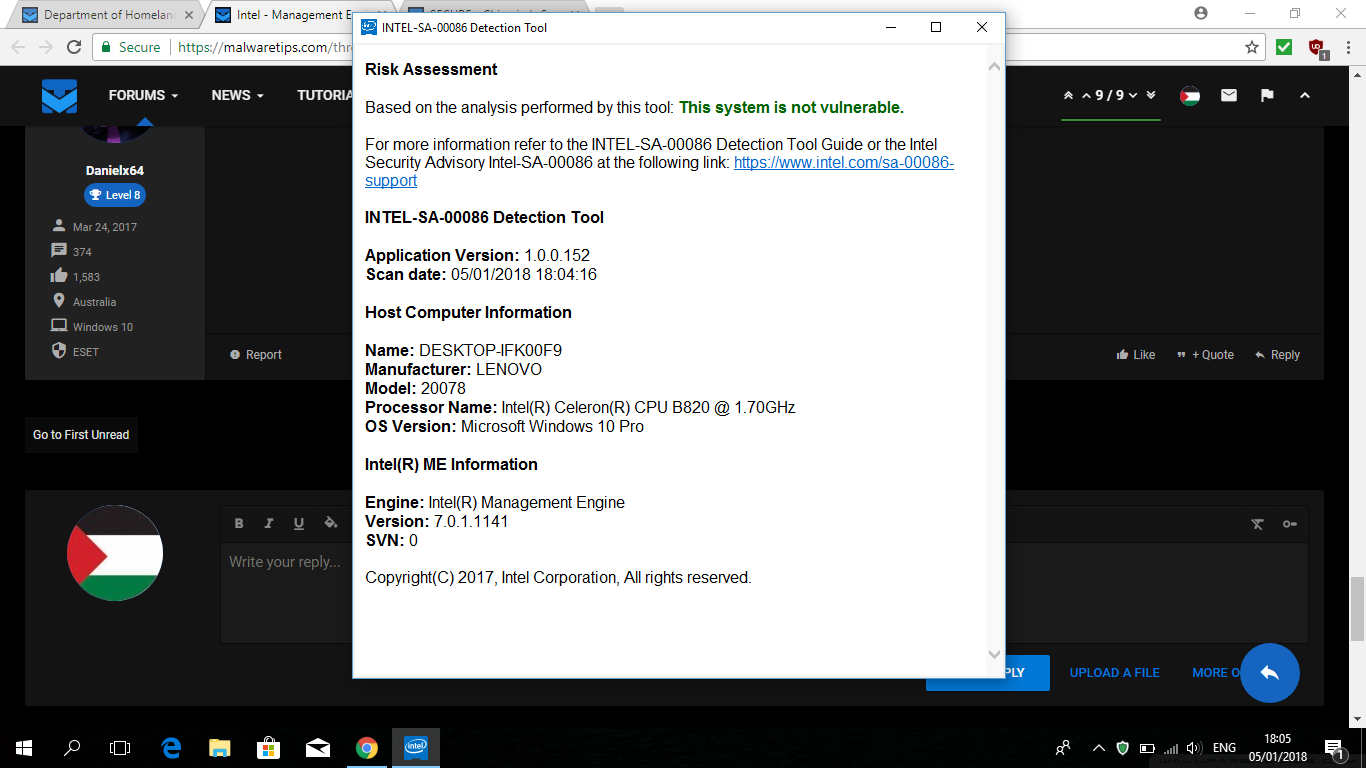Open the intel.com sa-00086-support link

click(x=659, y=172)
